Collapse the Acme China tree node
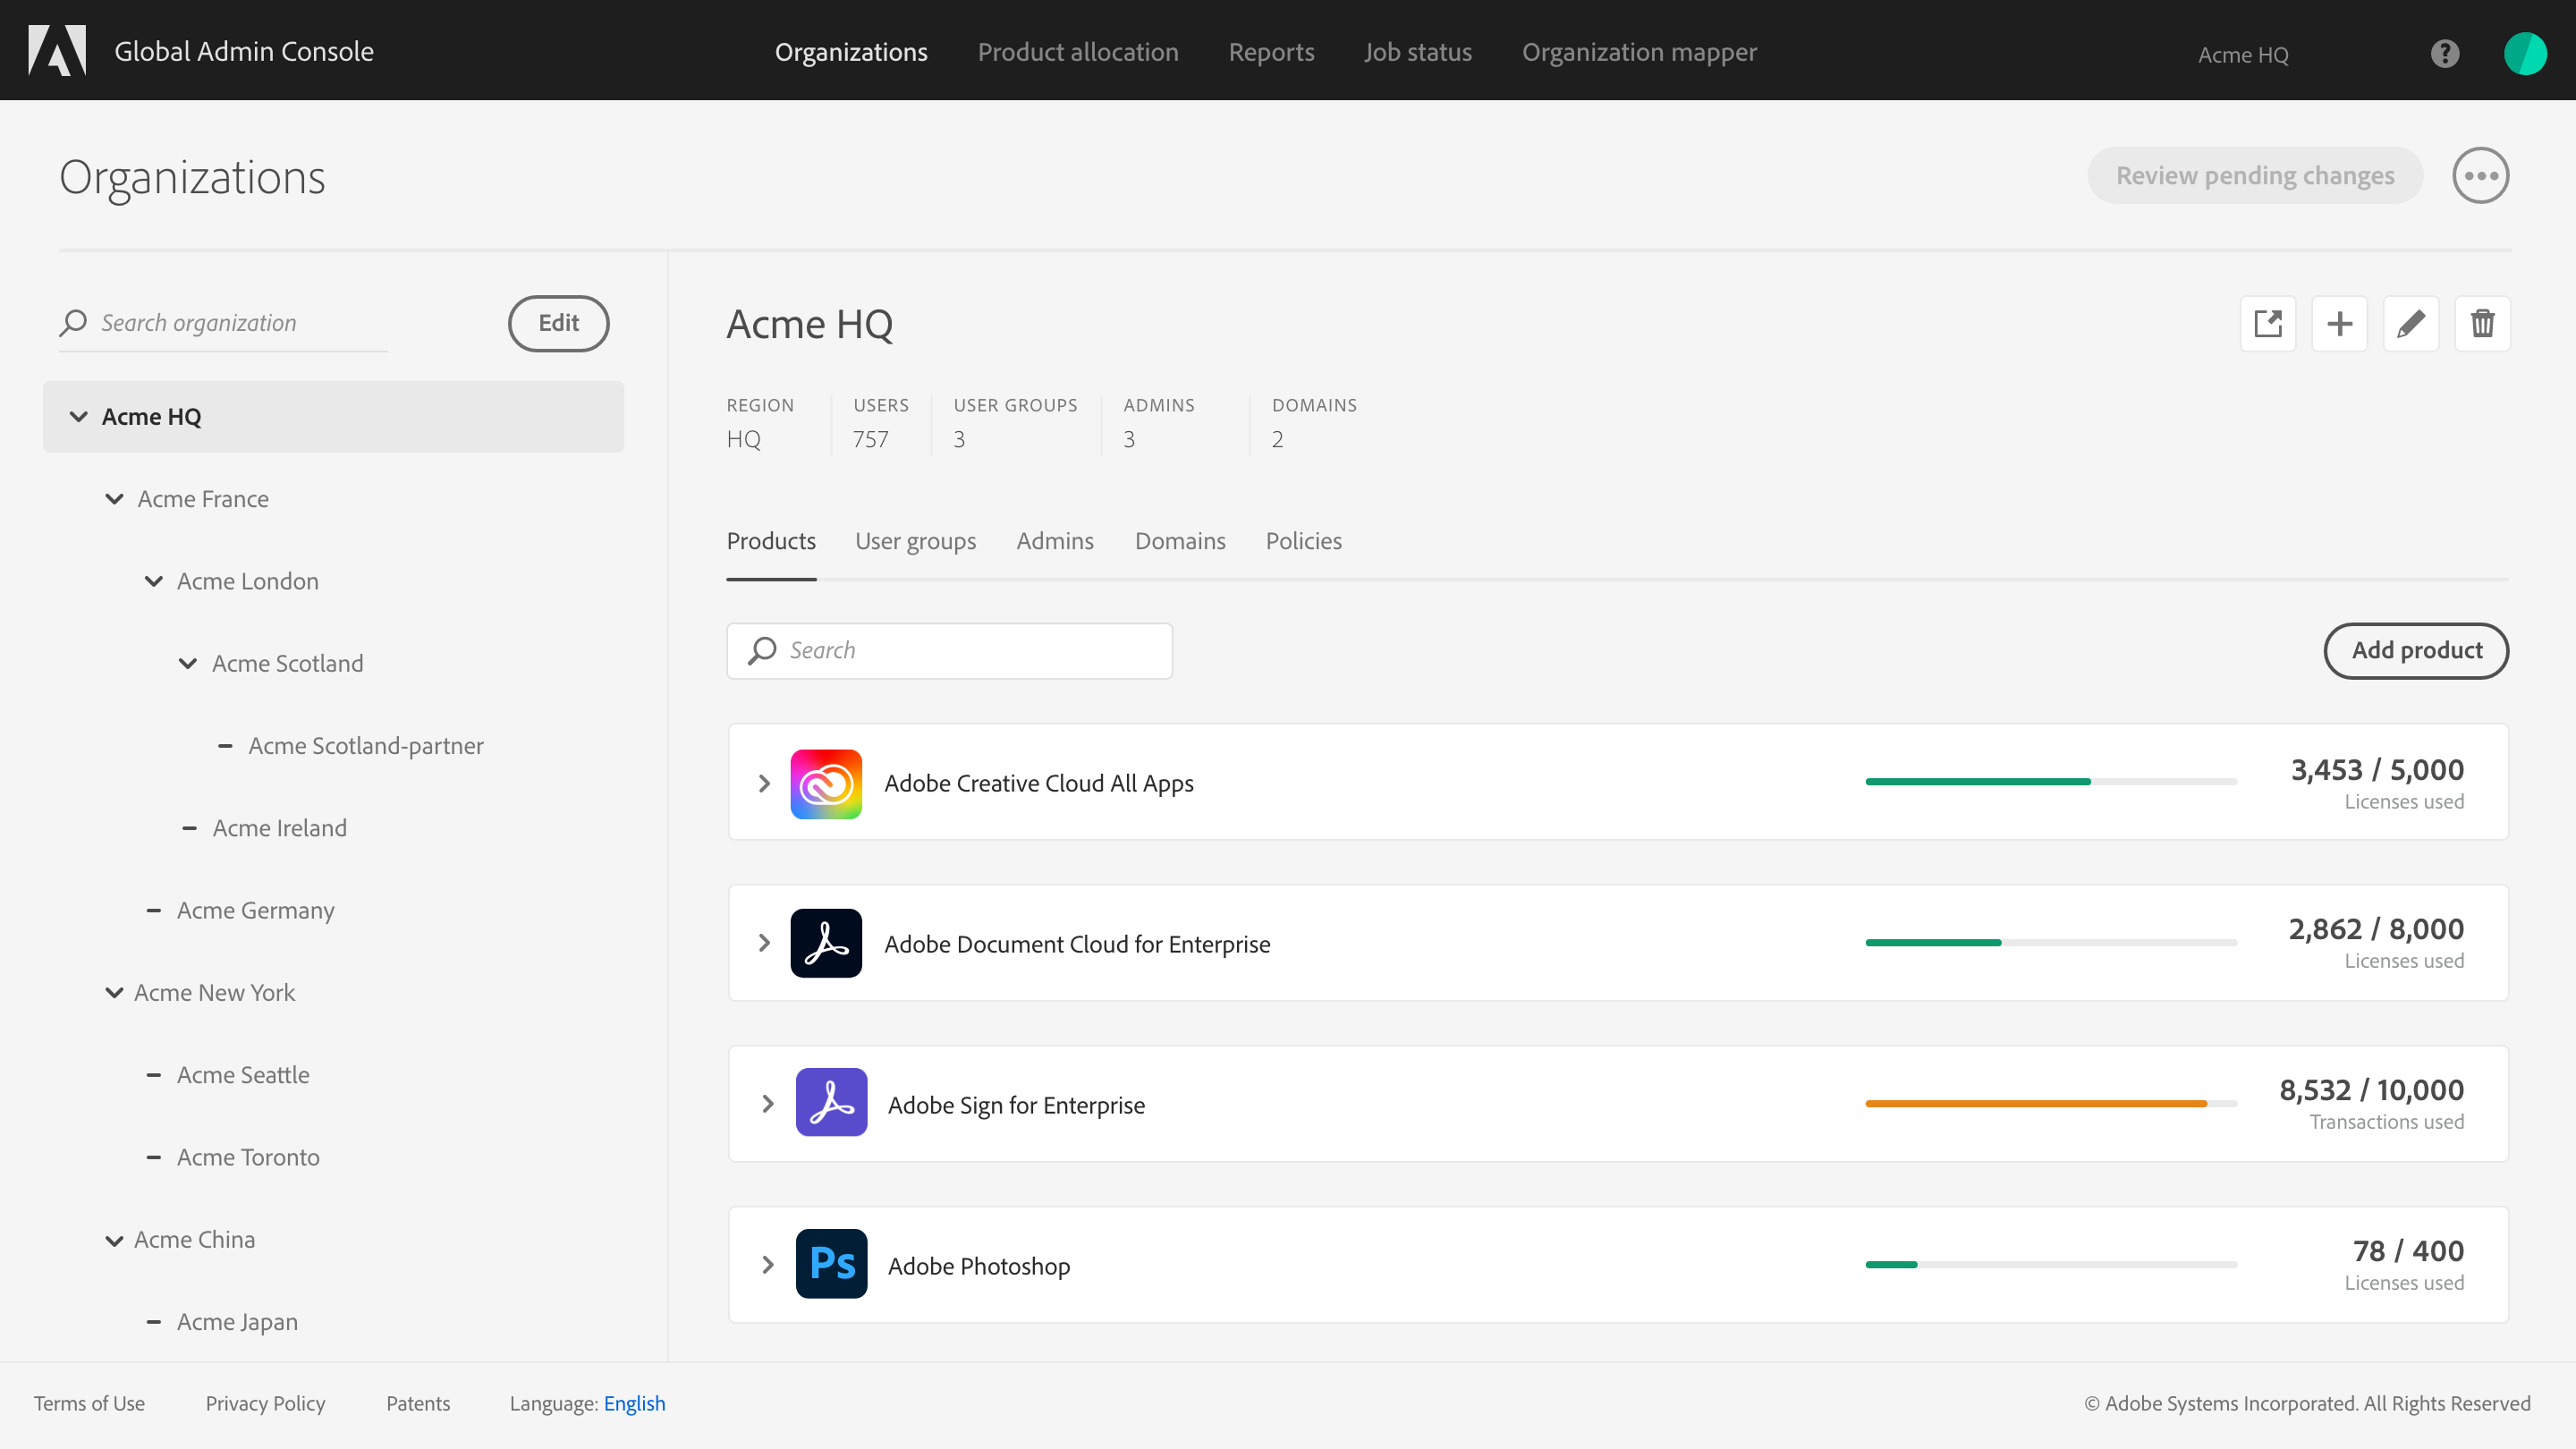Image resolution: width=2576 pixels, height=1449 pixels. click(x=114, y=1240)
